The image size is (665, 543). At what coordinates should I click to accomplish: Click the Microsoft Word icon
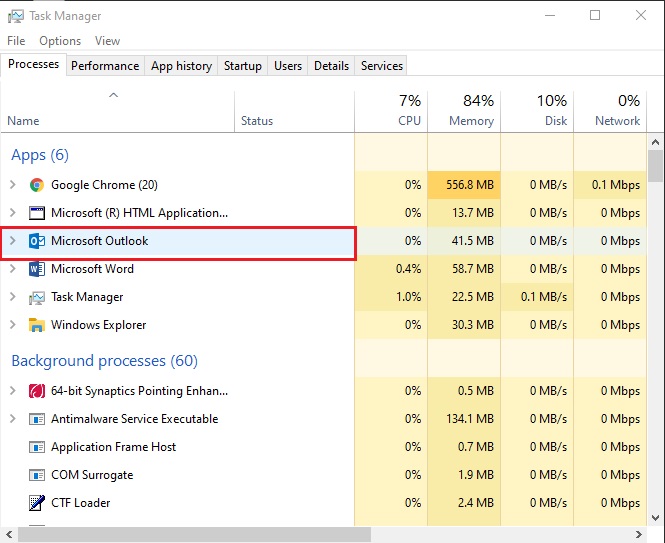37,269
